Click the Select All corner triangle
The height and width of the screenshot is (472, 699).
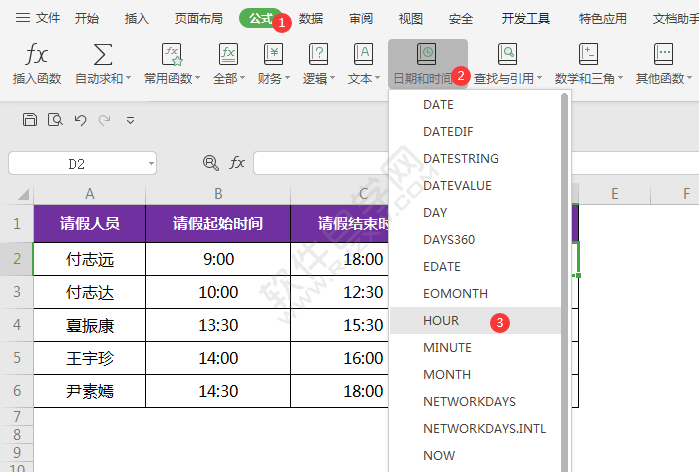23,194
